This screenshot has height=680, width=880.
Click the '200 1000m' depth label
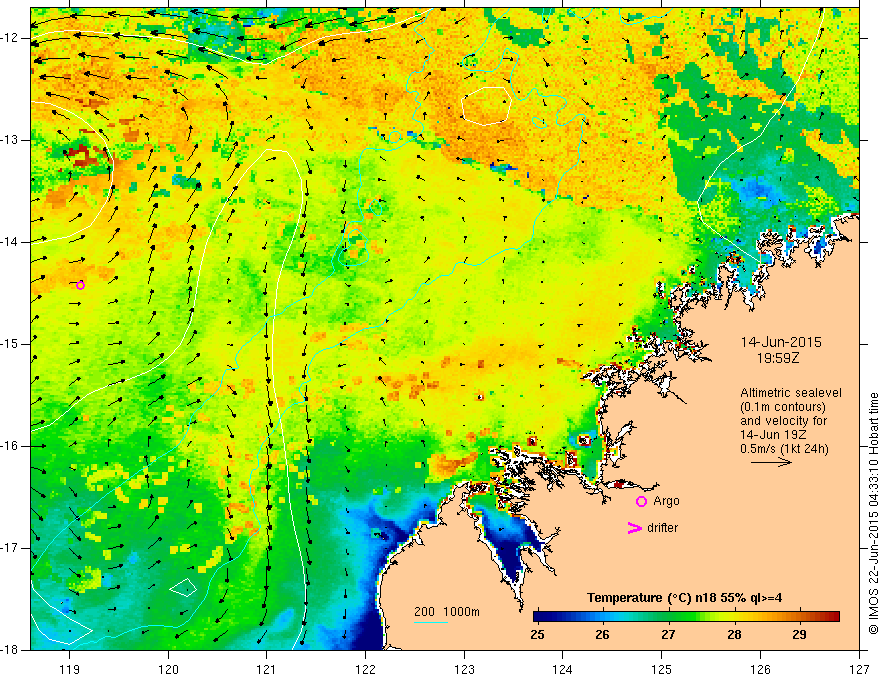pyautogui.click(x=447, y=612)
